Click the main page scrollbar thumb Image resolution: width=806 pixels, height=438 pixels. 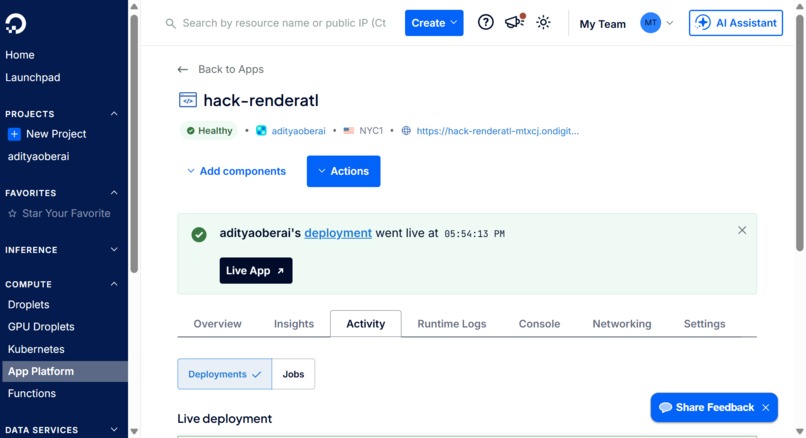click(799, 133)
